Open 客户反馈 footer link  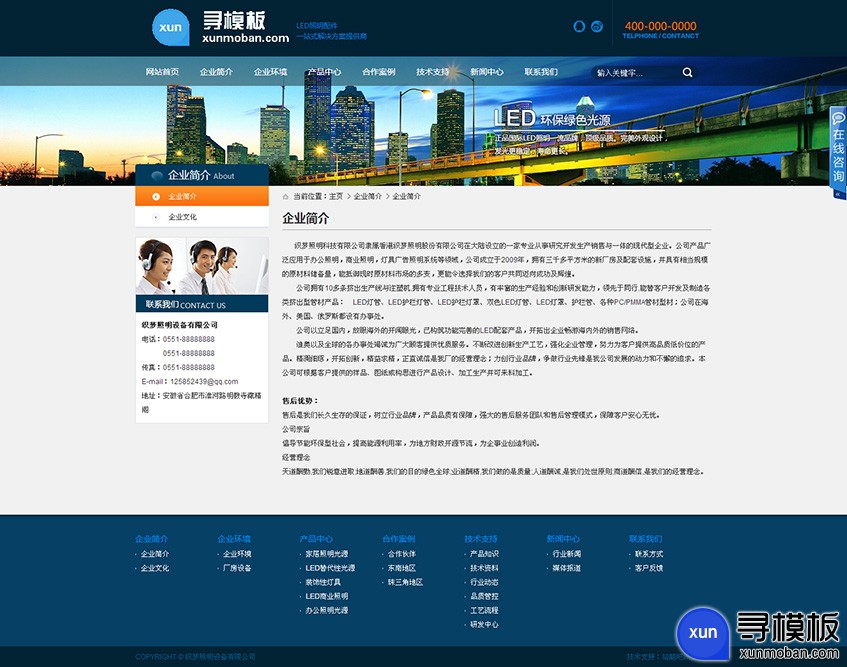pos(649,568)
